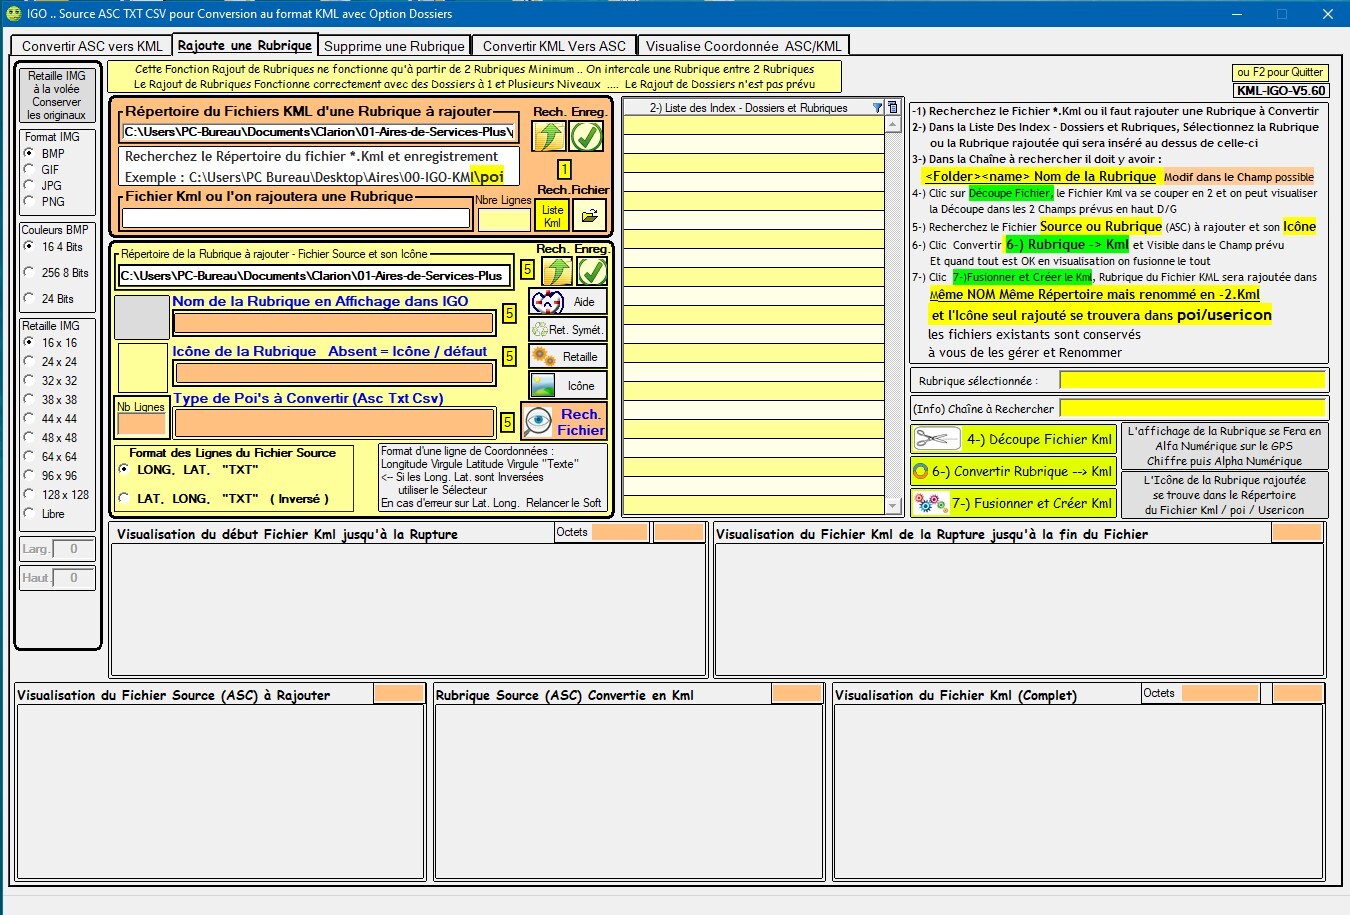Click the 7-) Fusionner et Créer Kml button
Image resolution: width=1350 pixels, height=915 pixels.
coord(1013,503)
